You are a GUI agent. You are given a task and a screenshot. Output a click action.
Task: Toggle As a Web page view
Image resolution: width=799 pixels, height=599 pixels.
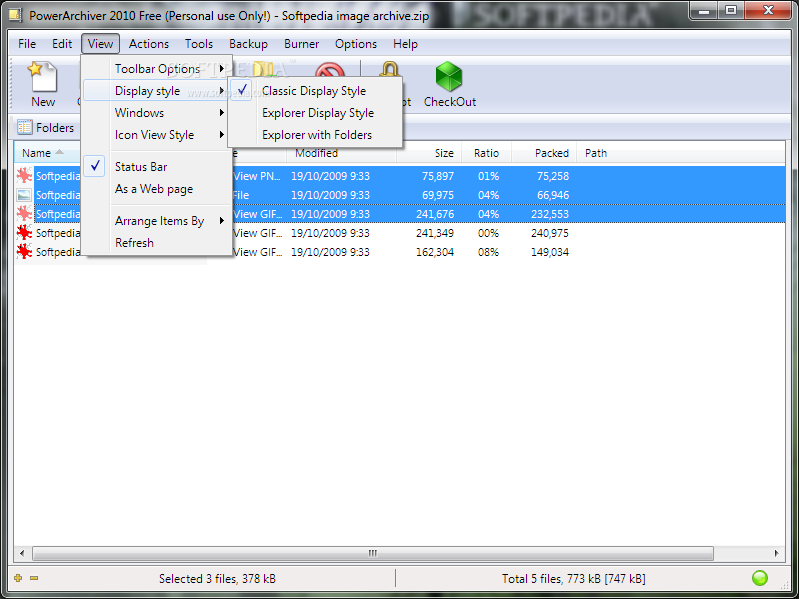156,188
